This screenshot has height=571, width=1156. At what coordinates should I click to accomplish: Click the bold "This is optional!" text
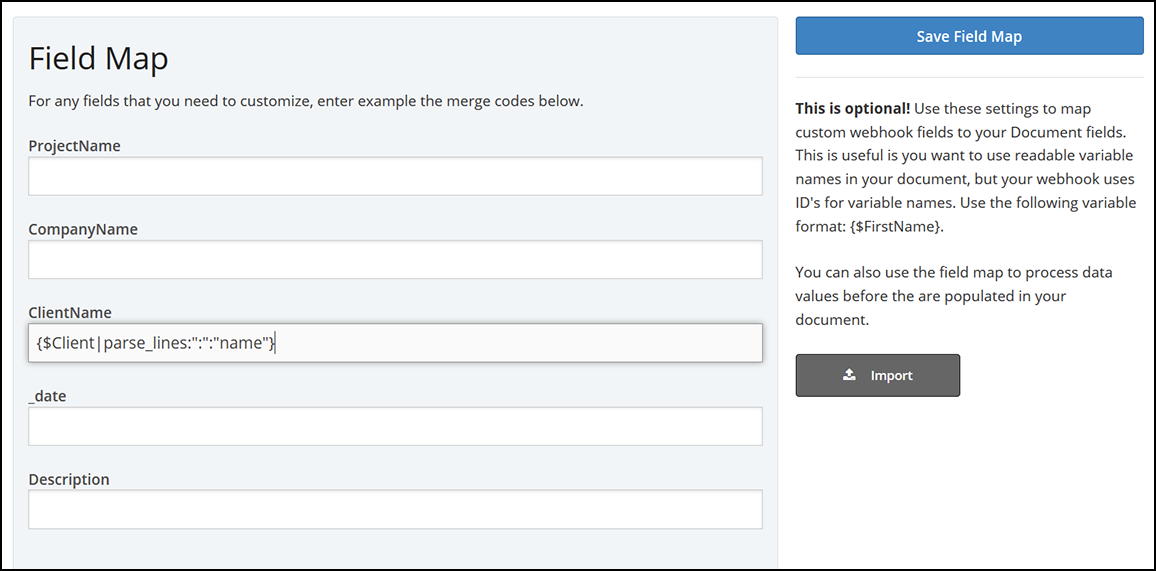(x=853, y=108)
